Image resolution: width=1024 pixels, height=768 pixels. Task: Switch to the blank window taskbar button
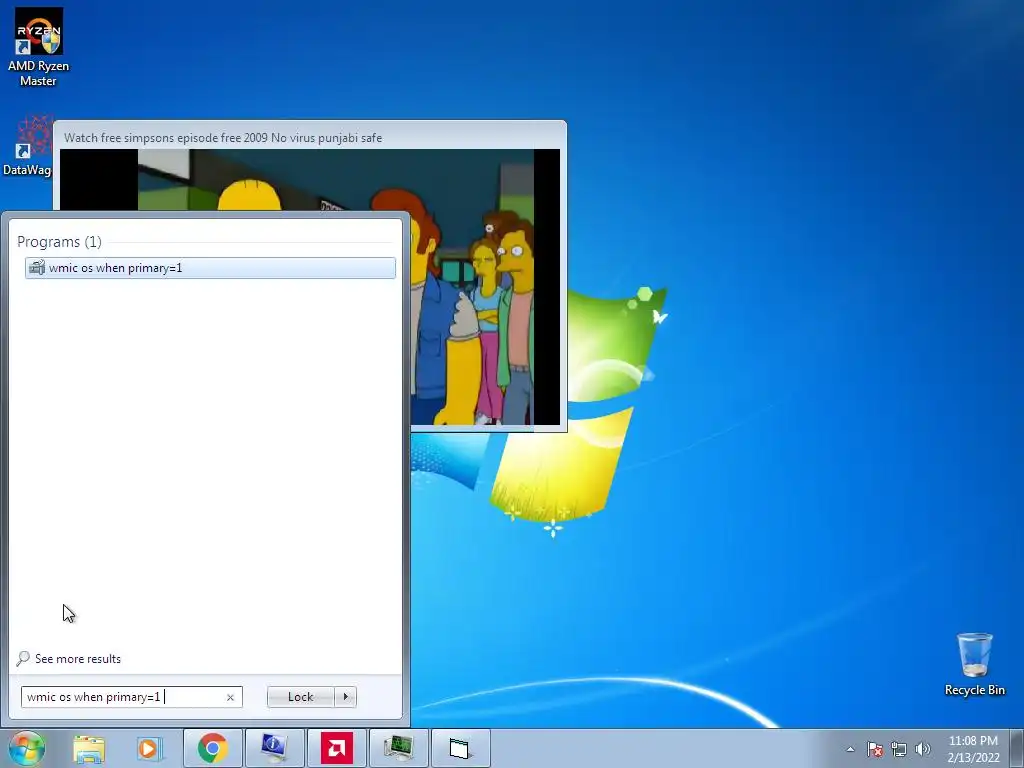click(x=460, y=748)
